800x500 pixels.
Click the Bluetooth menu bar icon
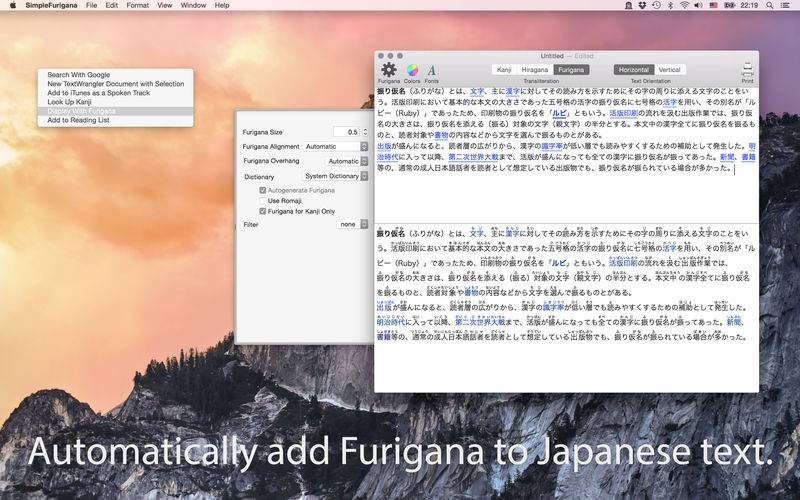(x=668, y=5)
